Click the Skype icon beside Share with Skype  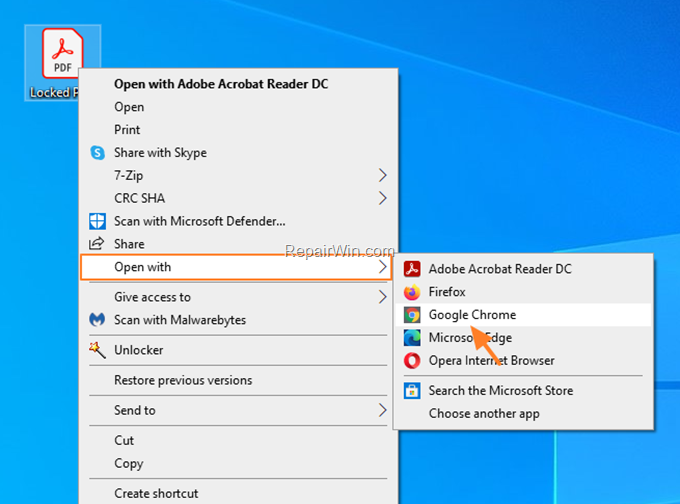coord(97,153)
